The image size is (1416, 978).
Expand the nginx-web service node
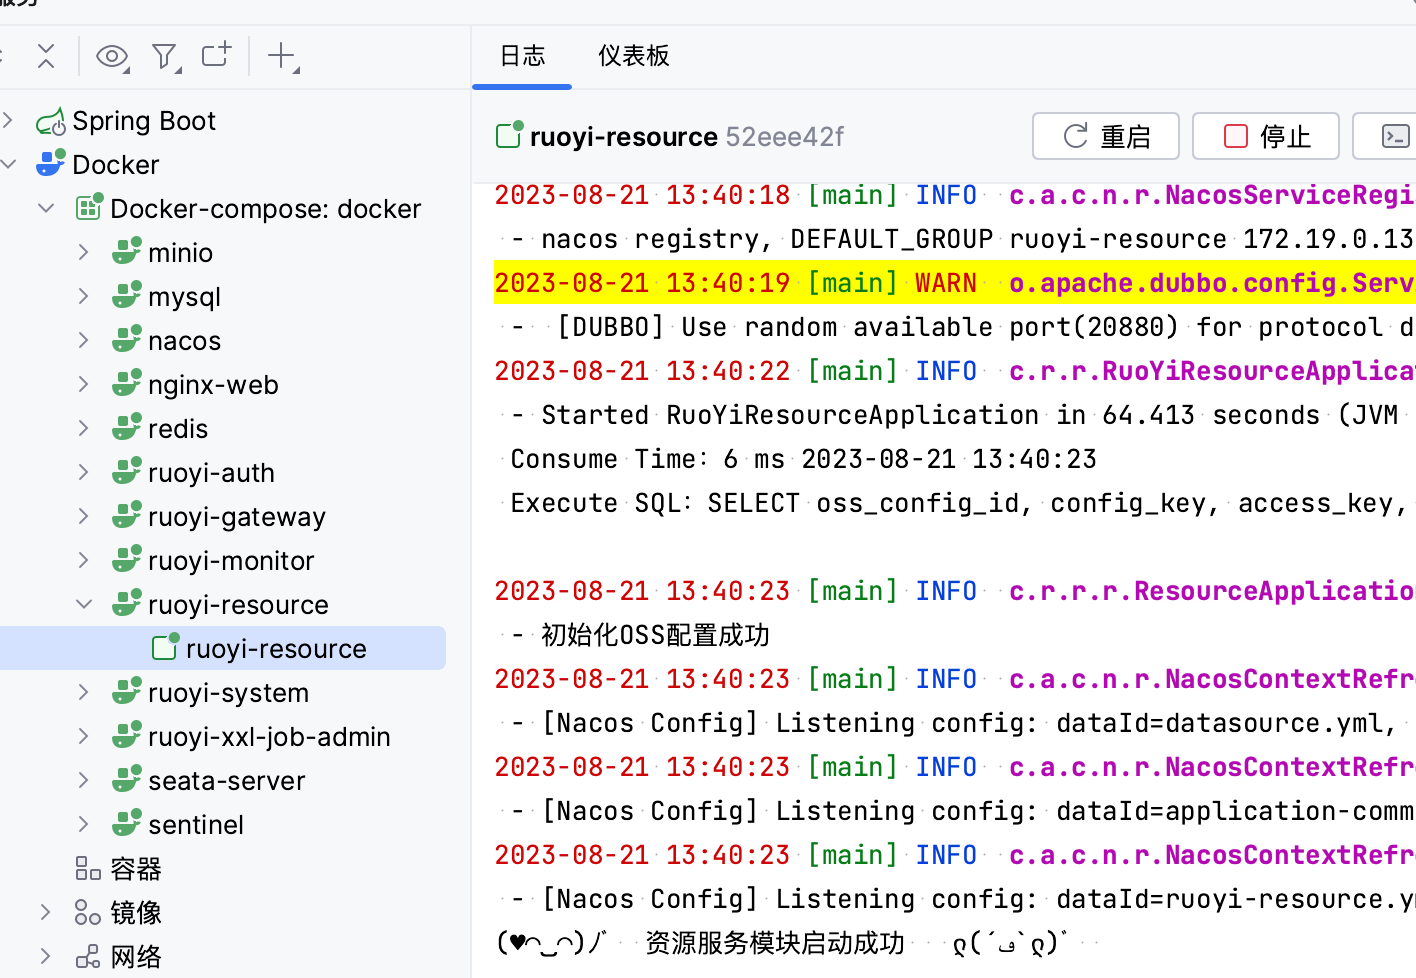[x=84, y=384]
